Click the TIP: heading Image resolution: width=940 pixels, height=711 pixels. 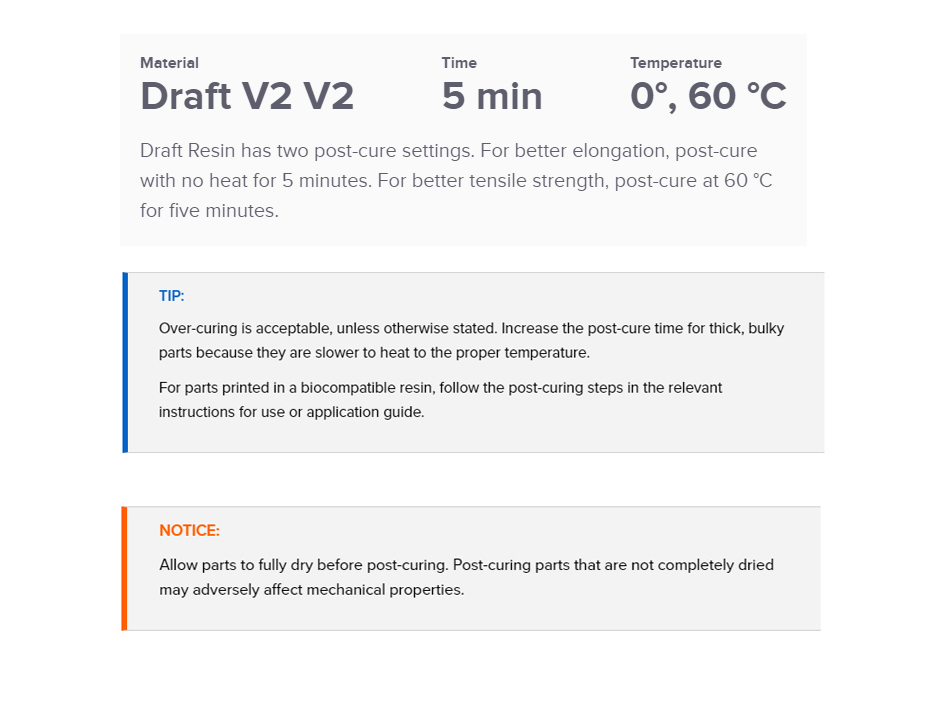pyautogui.click(x=171, y=296)
